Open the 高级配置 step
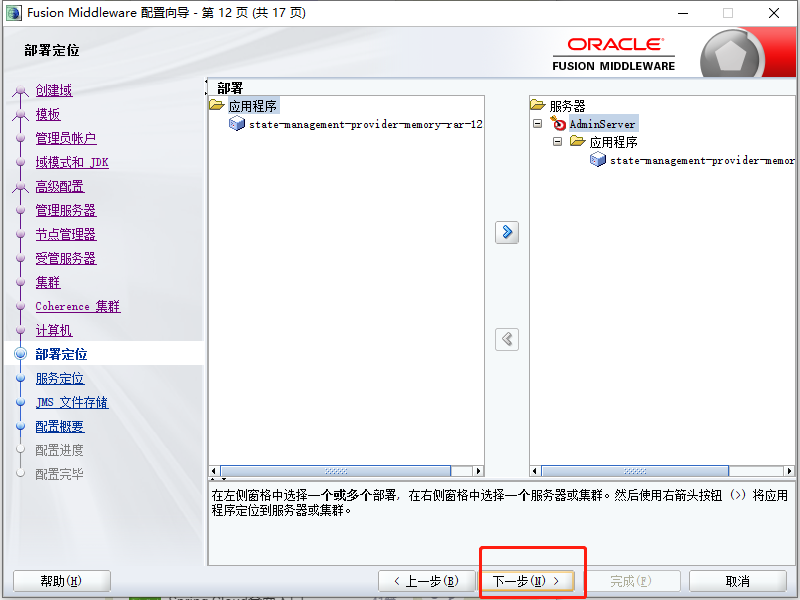800x600 pixels. 60,186
